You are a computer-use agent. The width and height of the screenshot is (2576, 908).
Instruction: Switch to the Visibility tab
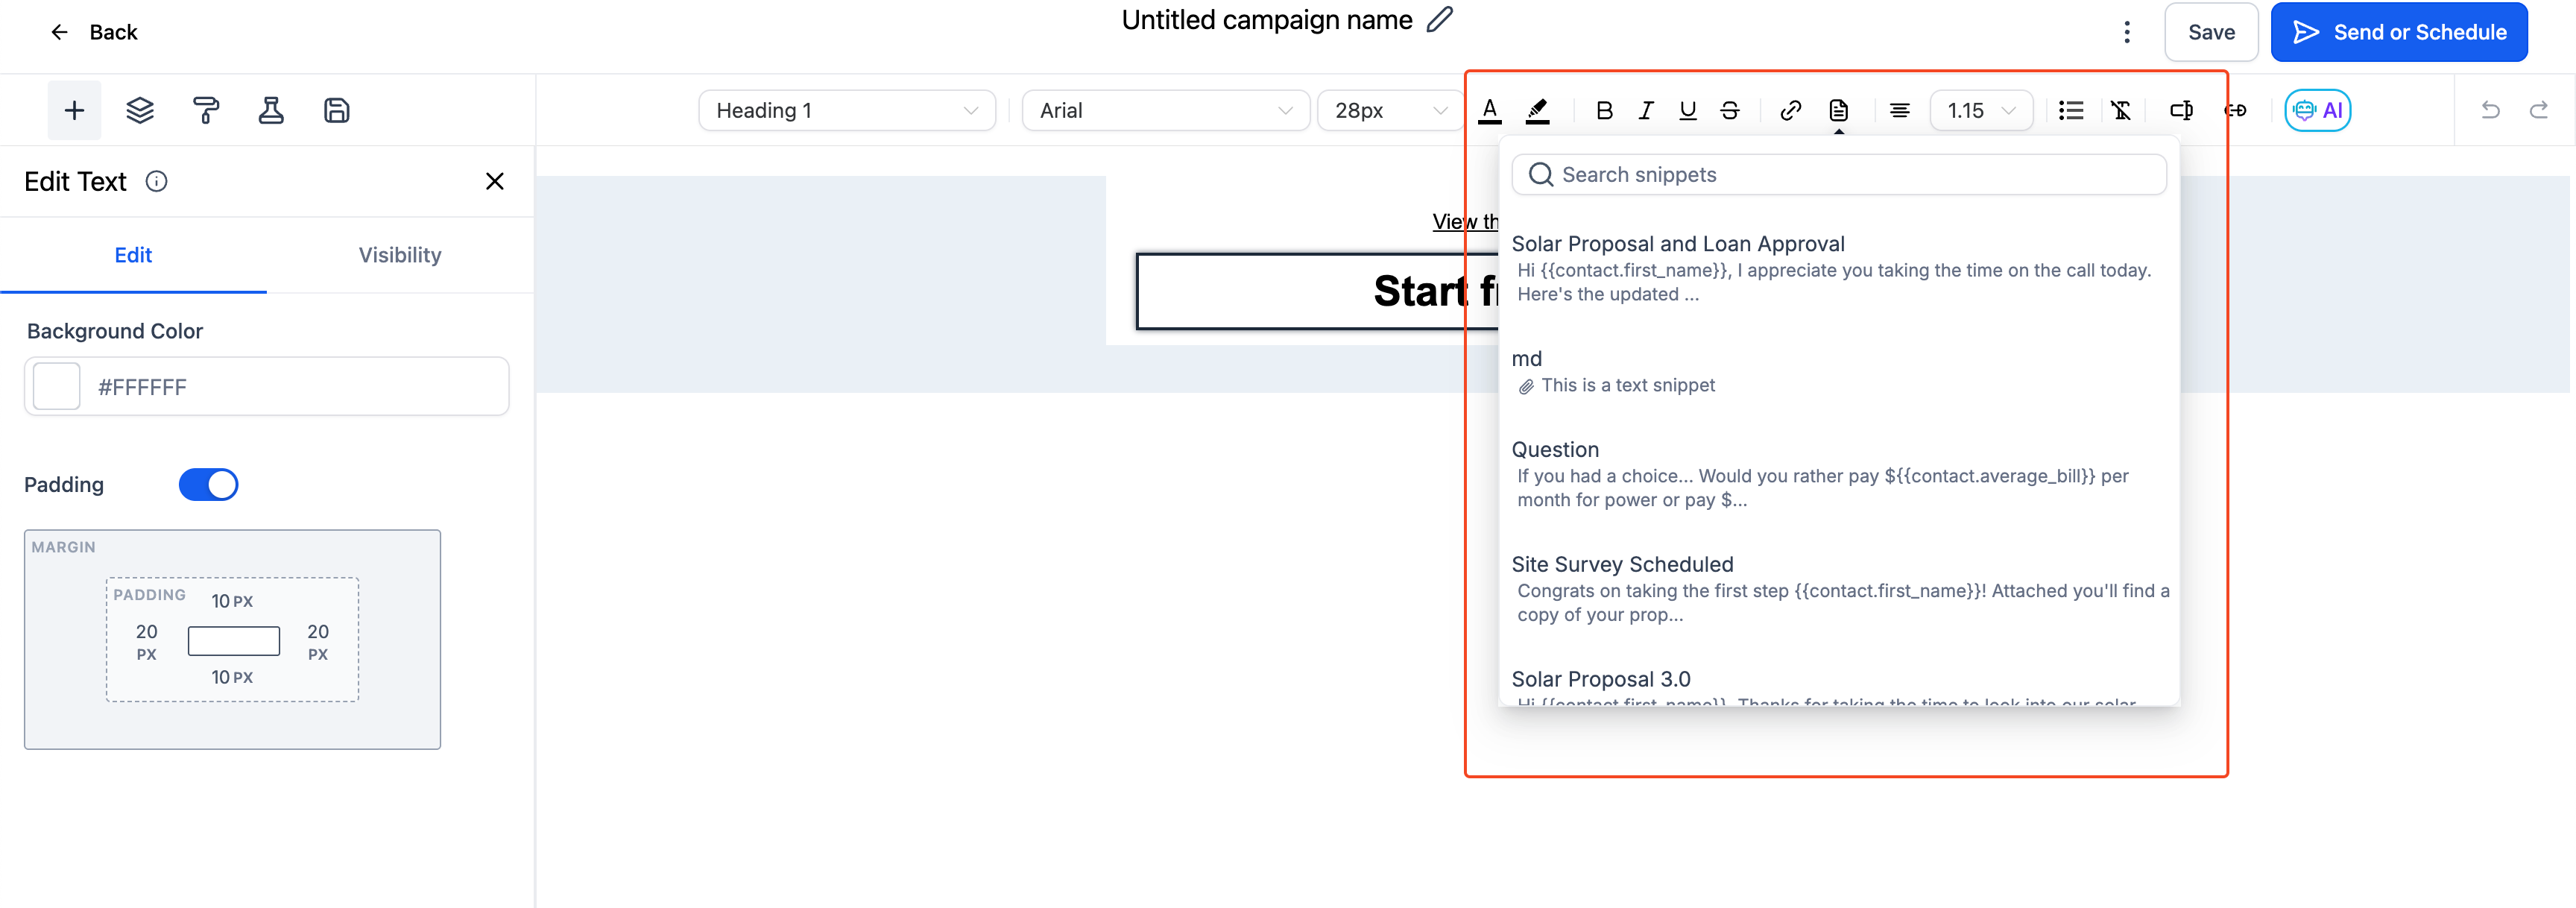point(399,255)
